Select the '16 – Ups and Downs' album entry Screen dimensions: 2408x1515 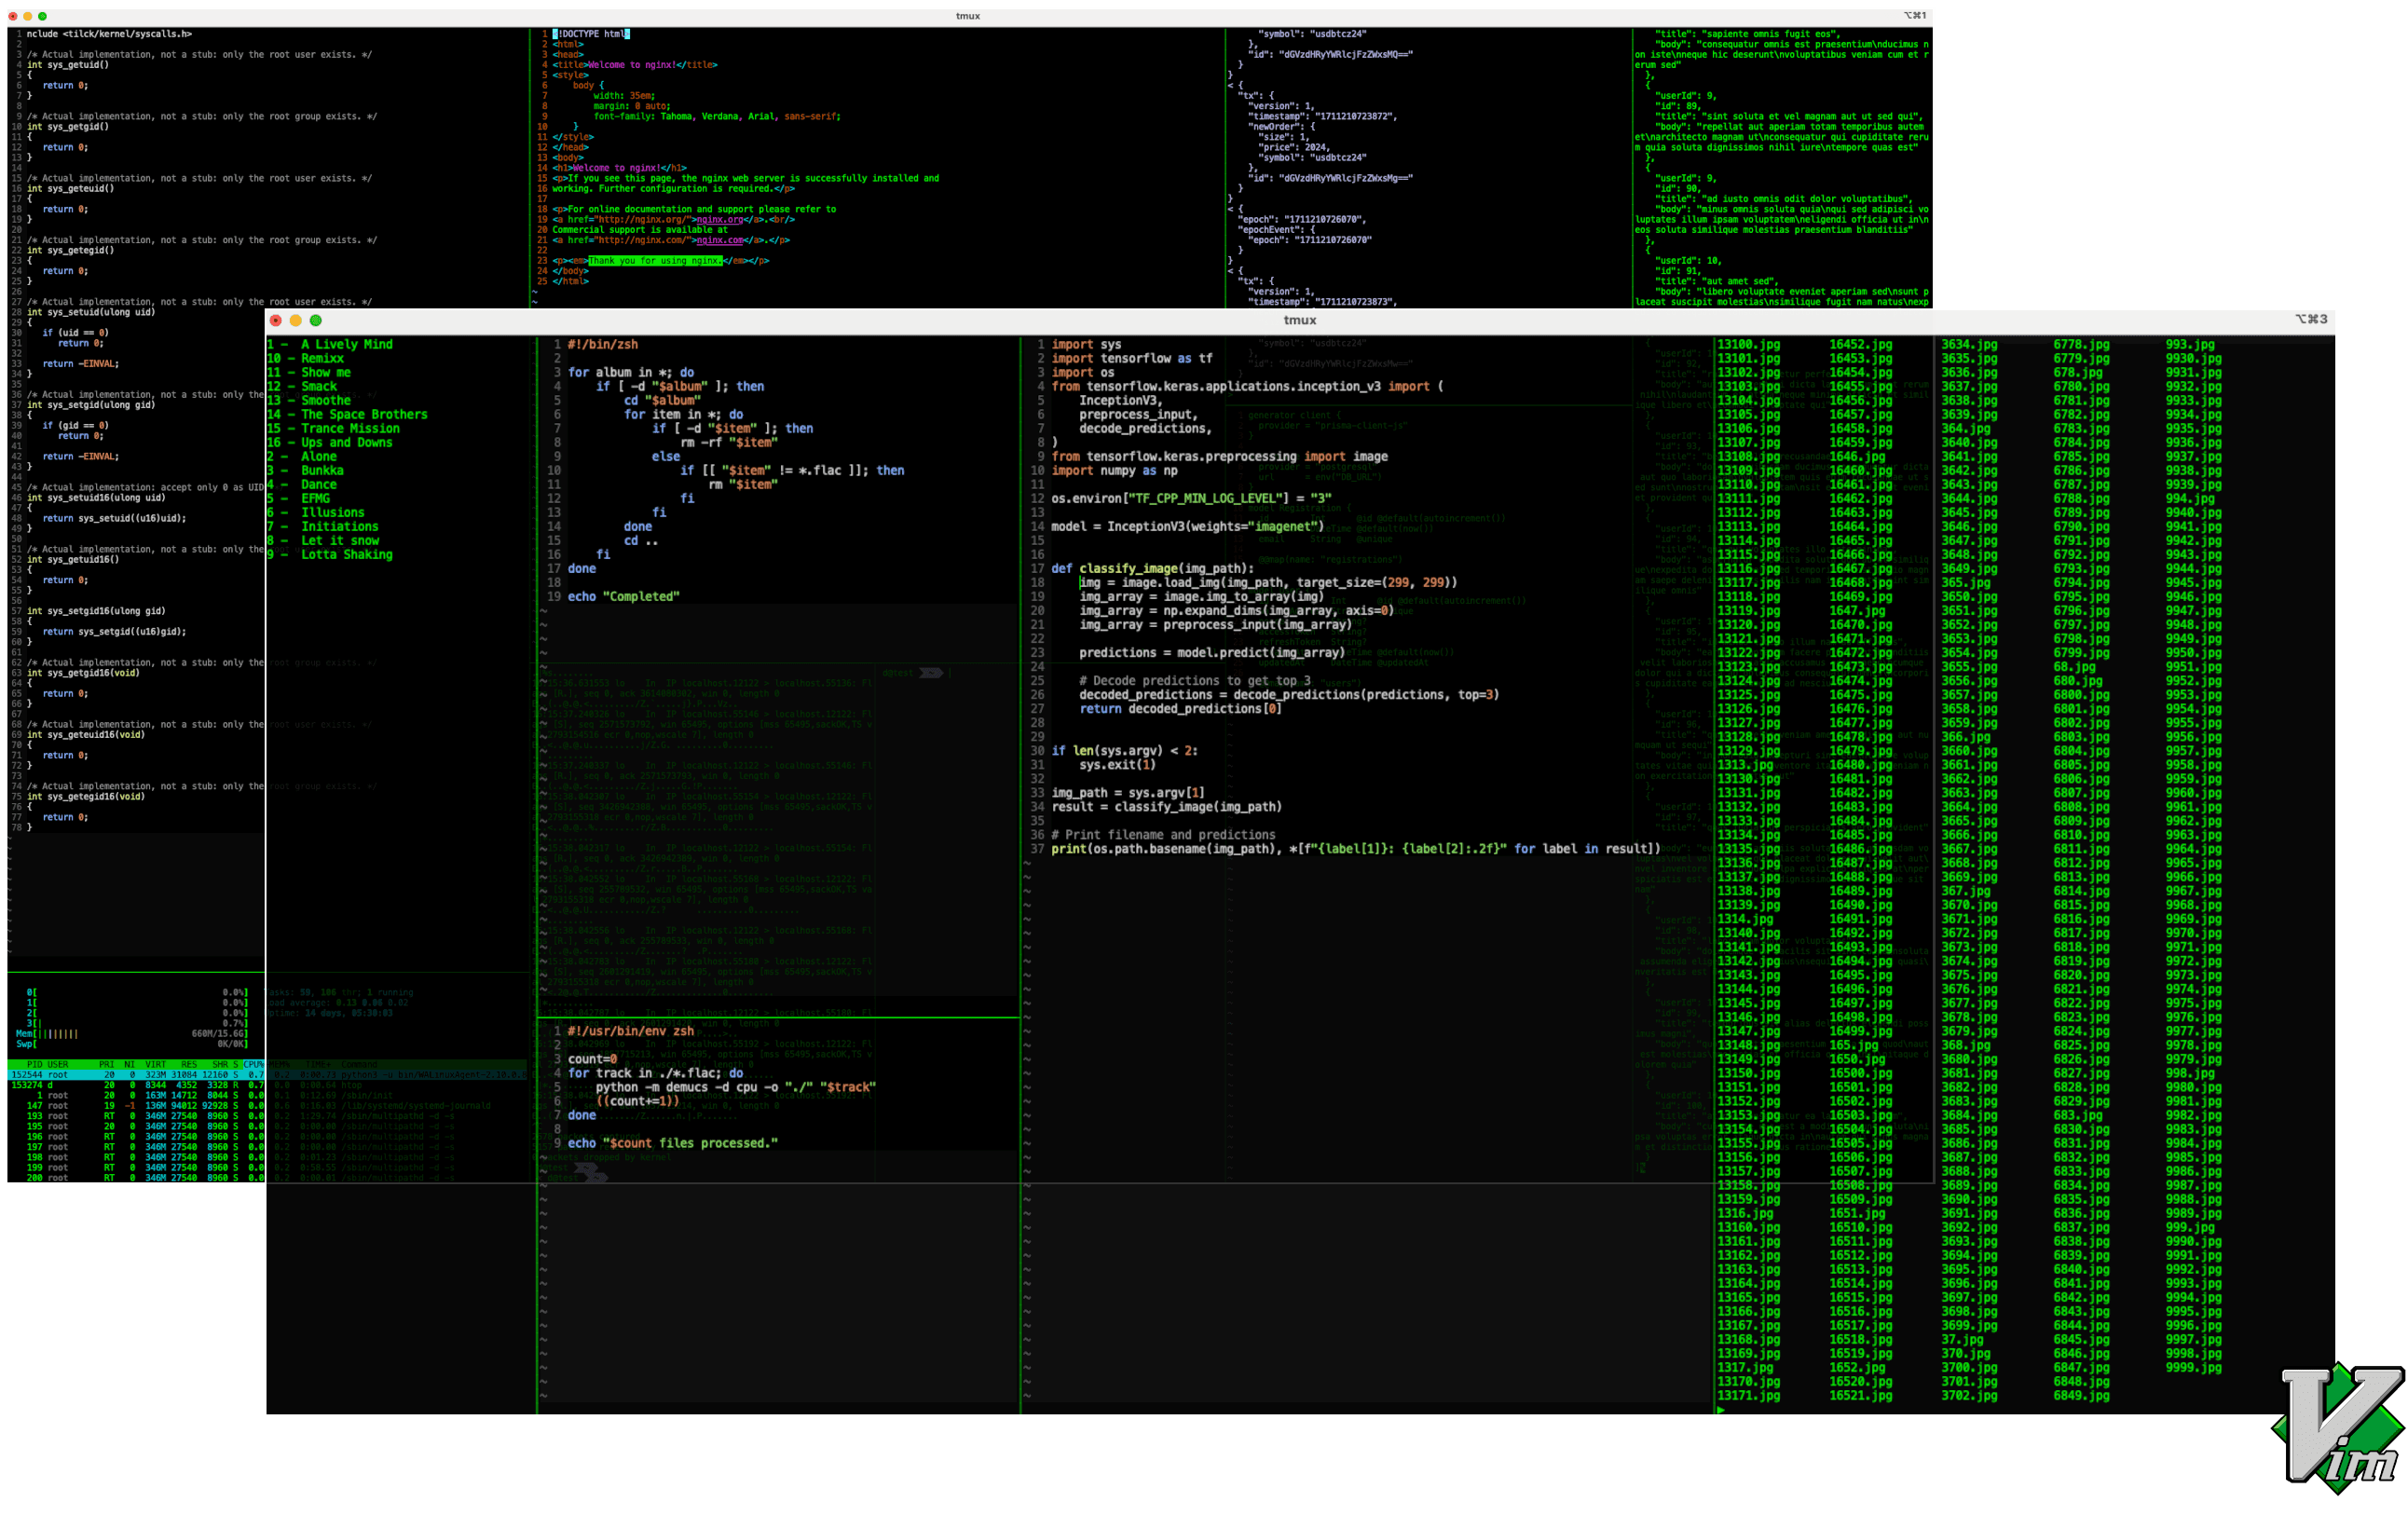(330, 442)
